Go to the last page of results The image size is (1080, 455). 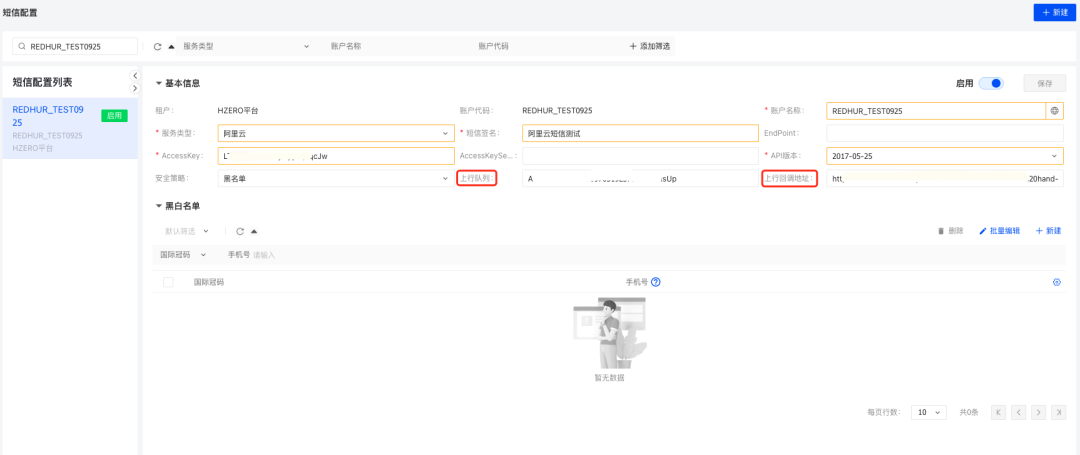[x=1058, y=412]
